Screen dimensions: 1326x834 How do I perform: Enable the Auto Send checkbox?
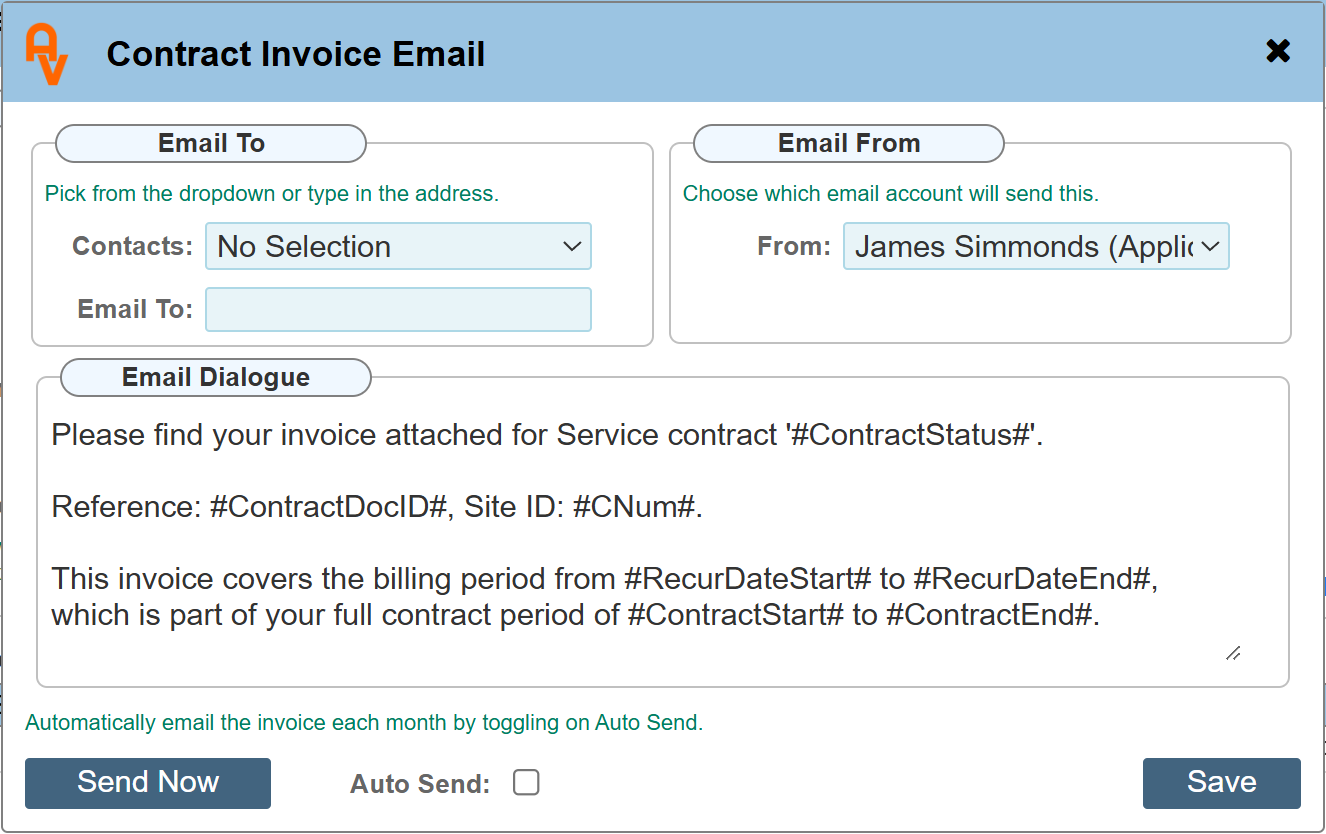pyautogui.click(x=526, y=782)
